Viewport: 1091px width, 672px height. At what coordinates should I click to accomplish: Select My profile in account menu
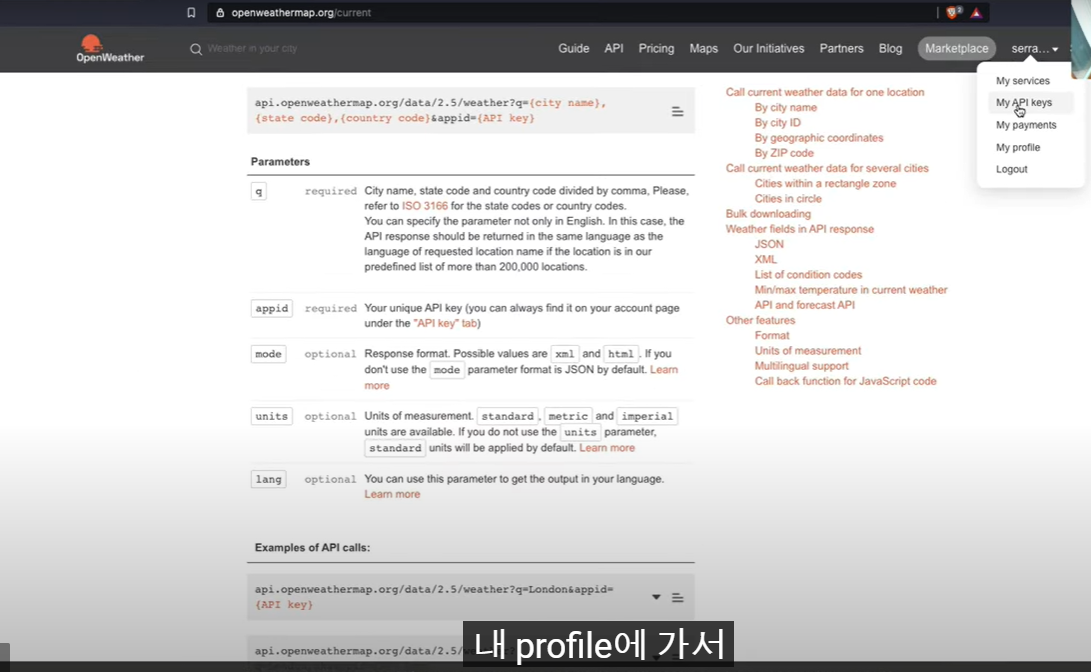point(1018,147)
